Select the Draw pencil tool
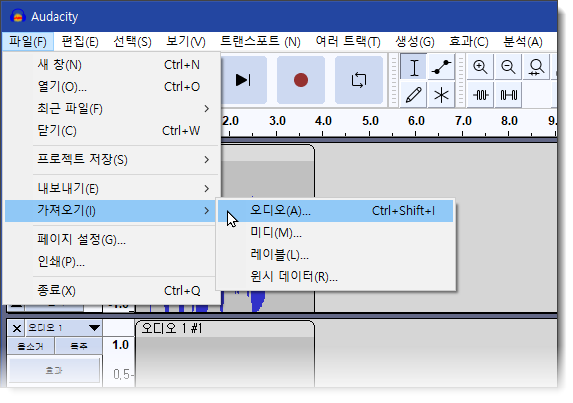The width and height of the screenshot is (573, 403). pyautogui.click(x=414, y=95)
